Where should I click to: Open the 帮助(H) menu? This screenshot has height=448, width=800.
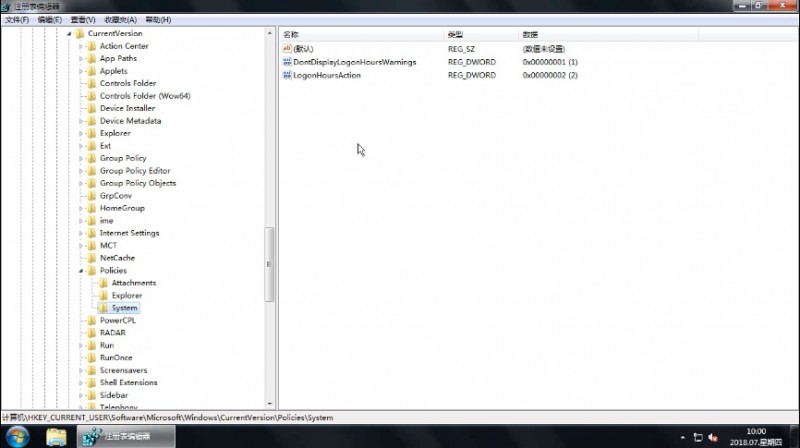pos(158,20)
